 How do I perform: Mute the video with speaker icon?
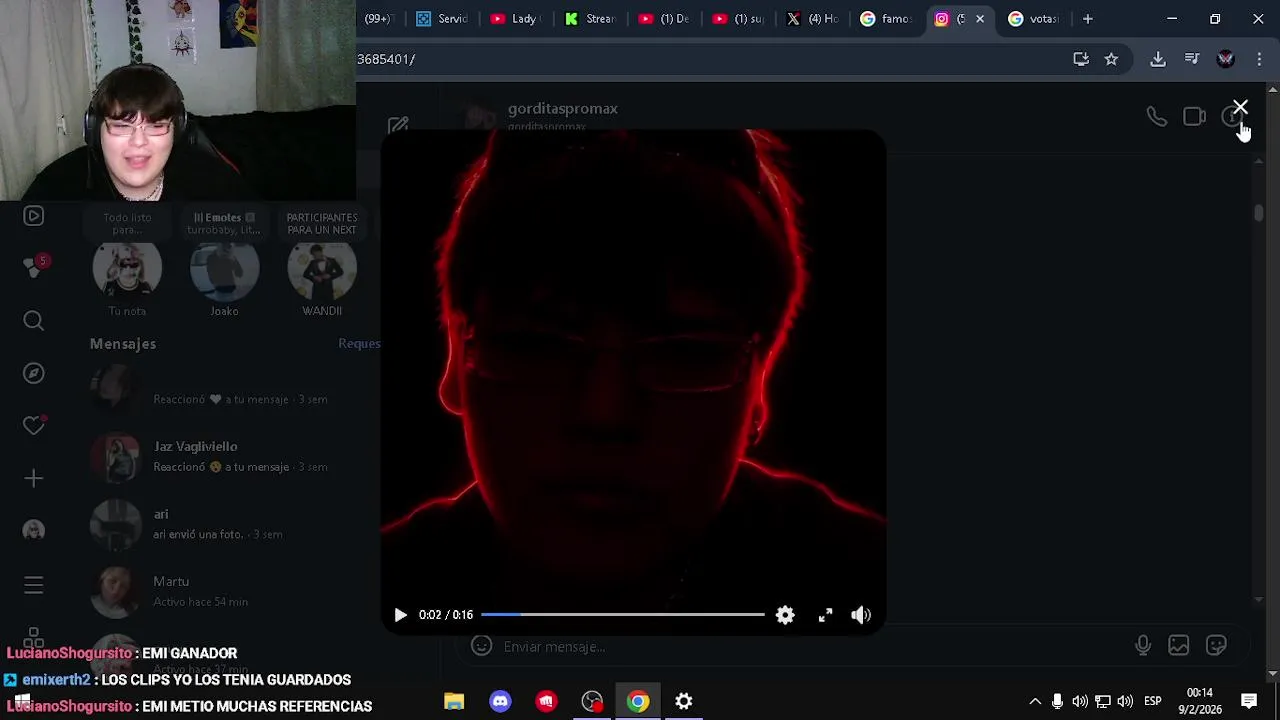[861, 615]
